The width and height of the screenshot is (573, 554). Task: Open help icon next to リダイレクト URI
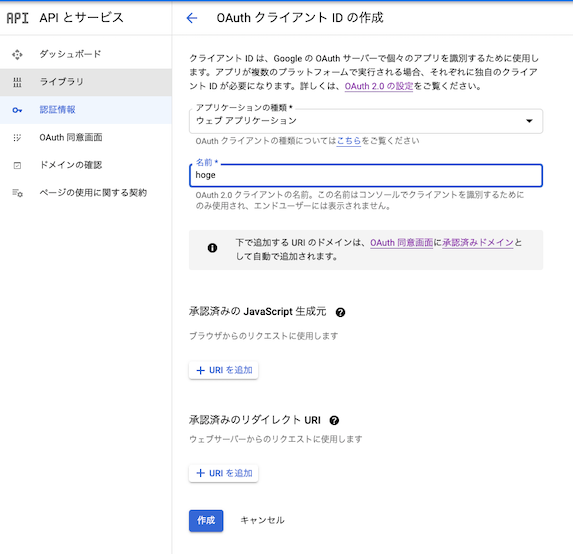coord(334,421)
